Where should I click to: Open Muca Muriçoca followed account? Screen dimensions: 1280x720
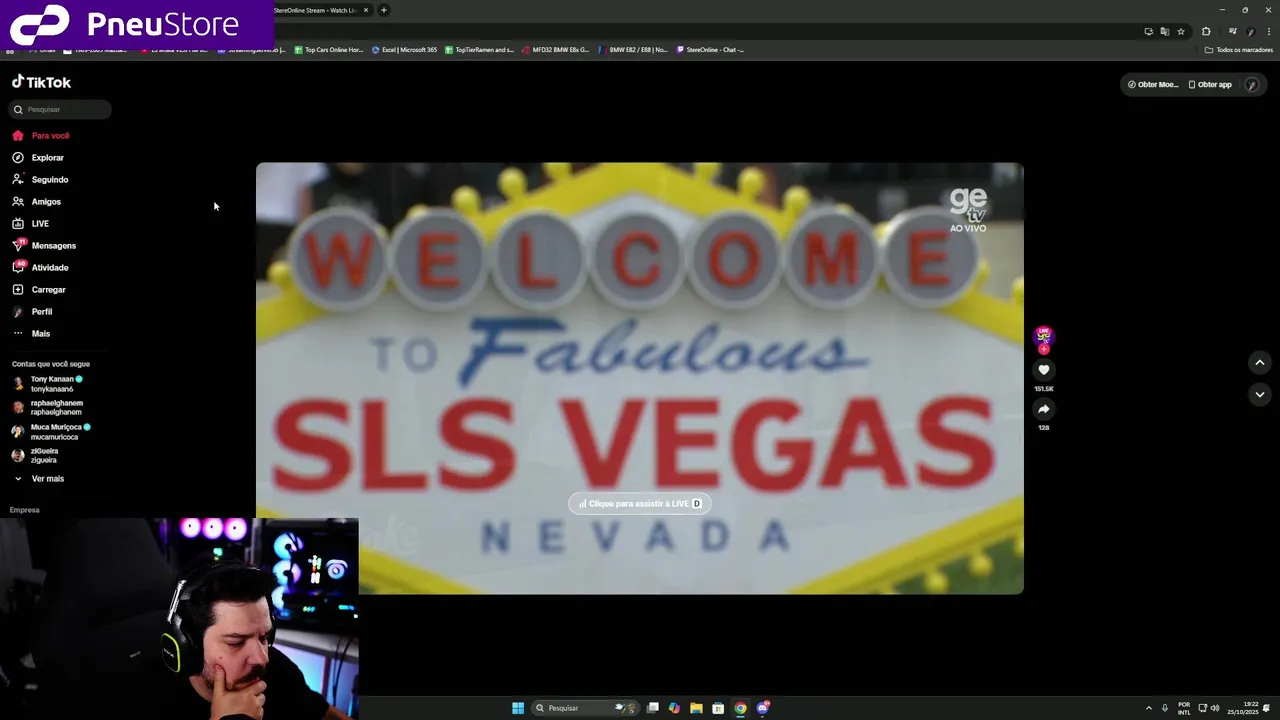click(51, 431)
